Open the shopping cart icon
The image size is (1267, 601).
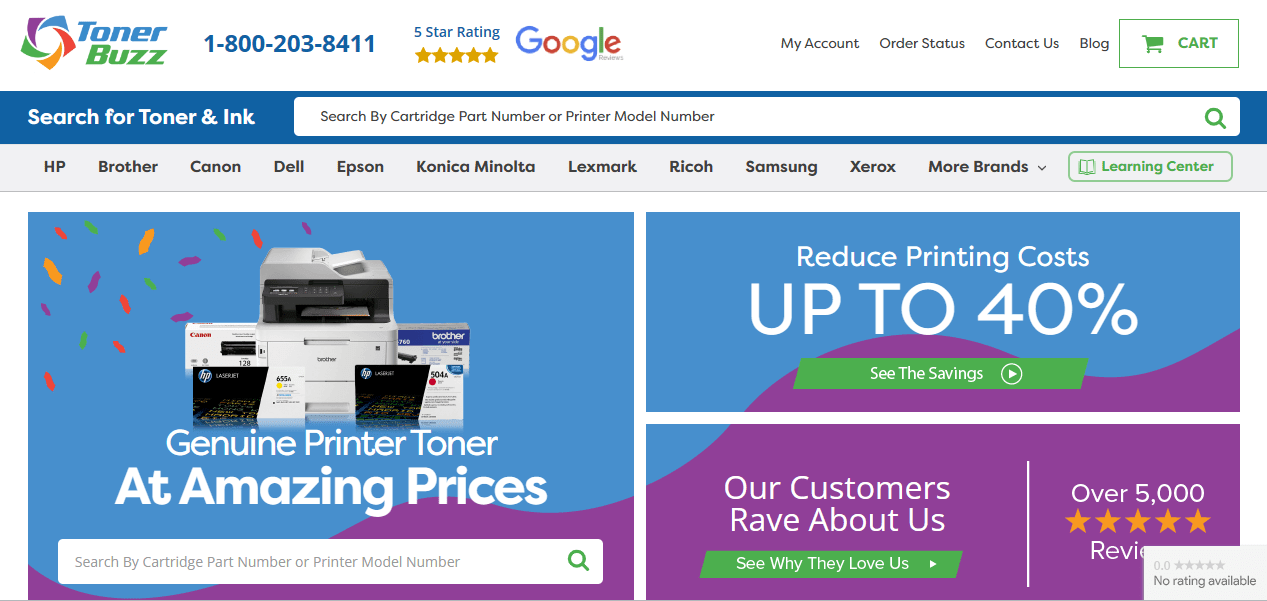point(1152,44)
